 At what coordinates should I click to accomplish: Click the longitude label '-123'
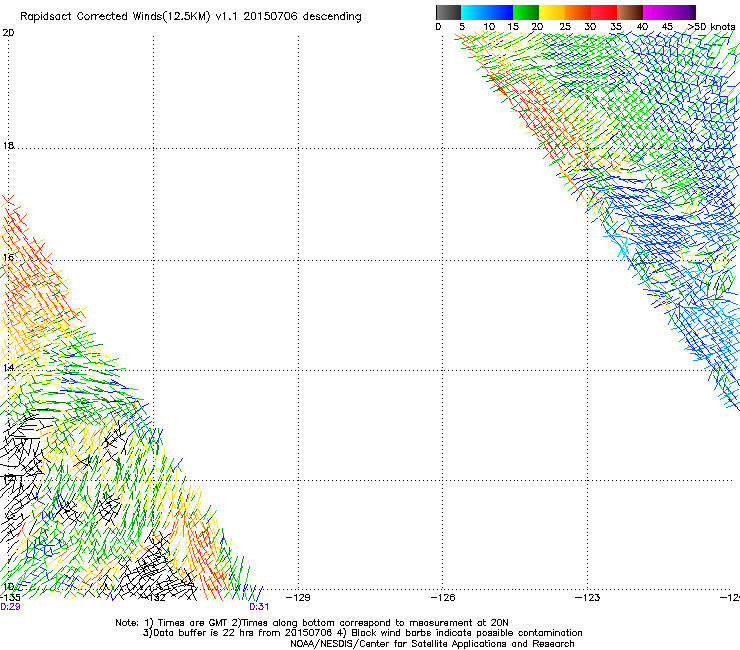click(x=588, y=598)
